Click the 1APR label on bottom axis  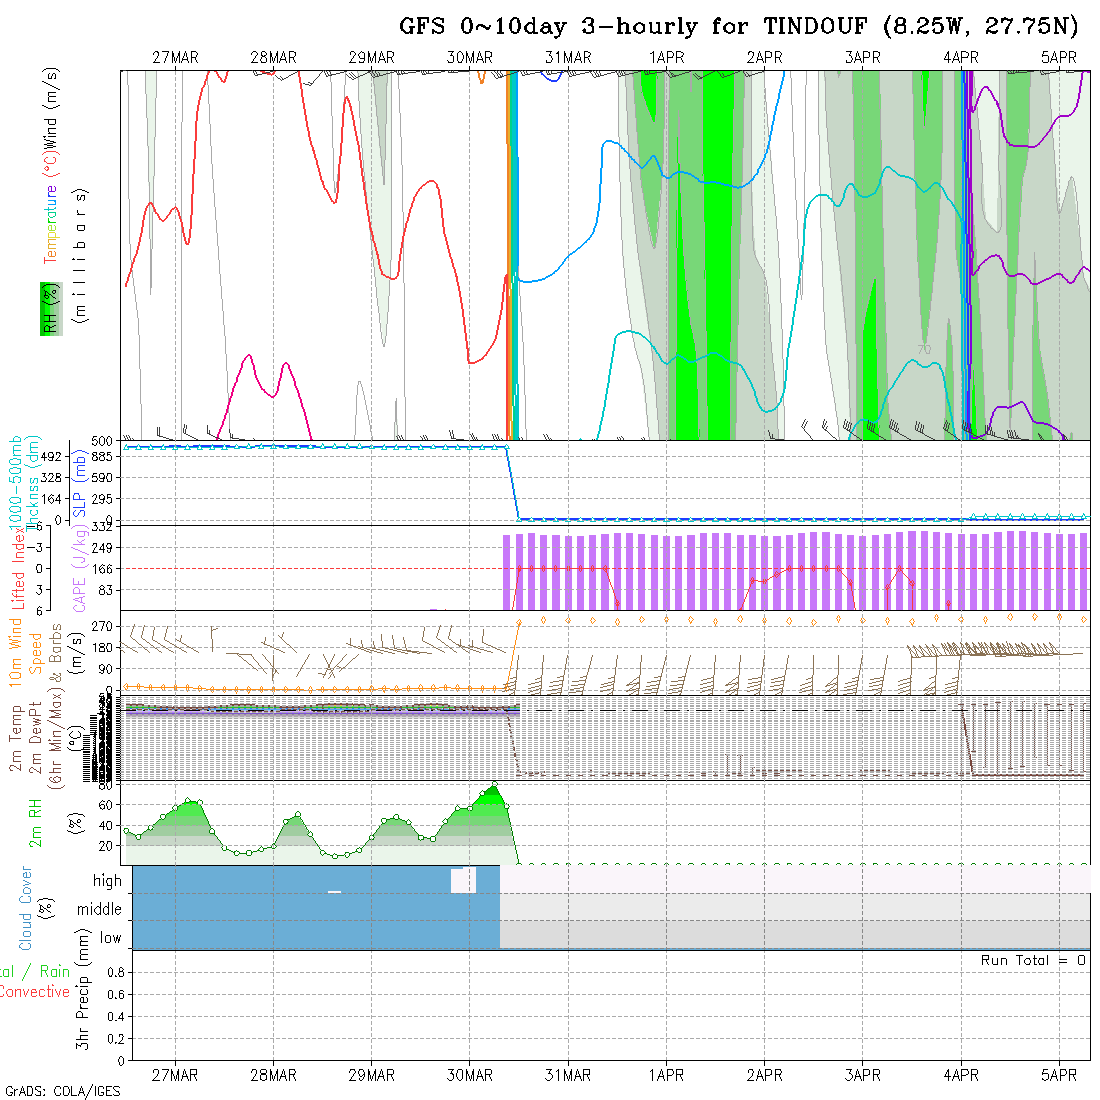click(x=666, y=1075)
